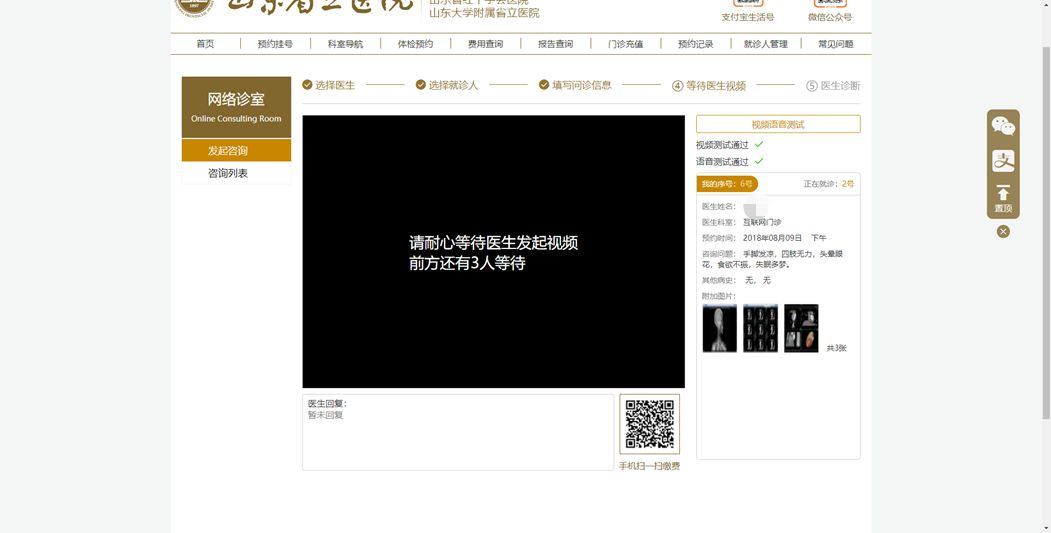Click the 选择医生 step checkmark

308,85
